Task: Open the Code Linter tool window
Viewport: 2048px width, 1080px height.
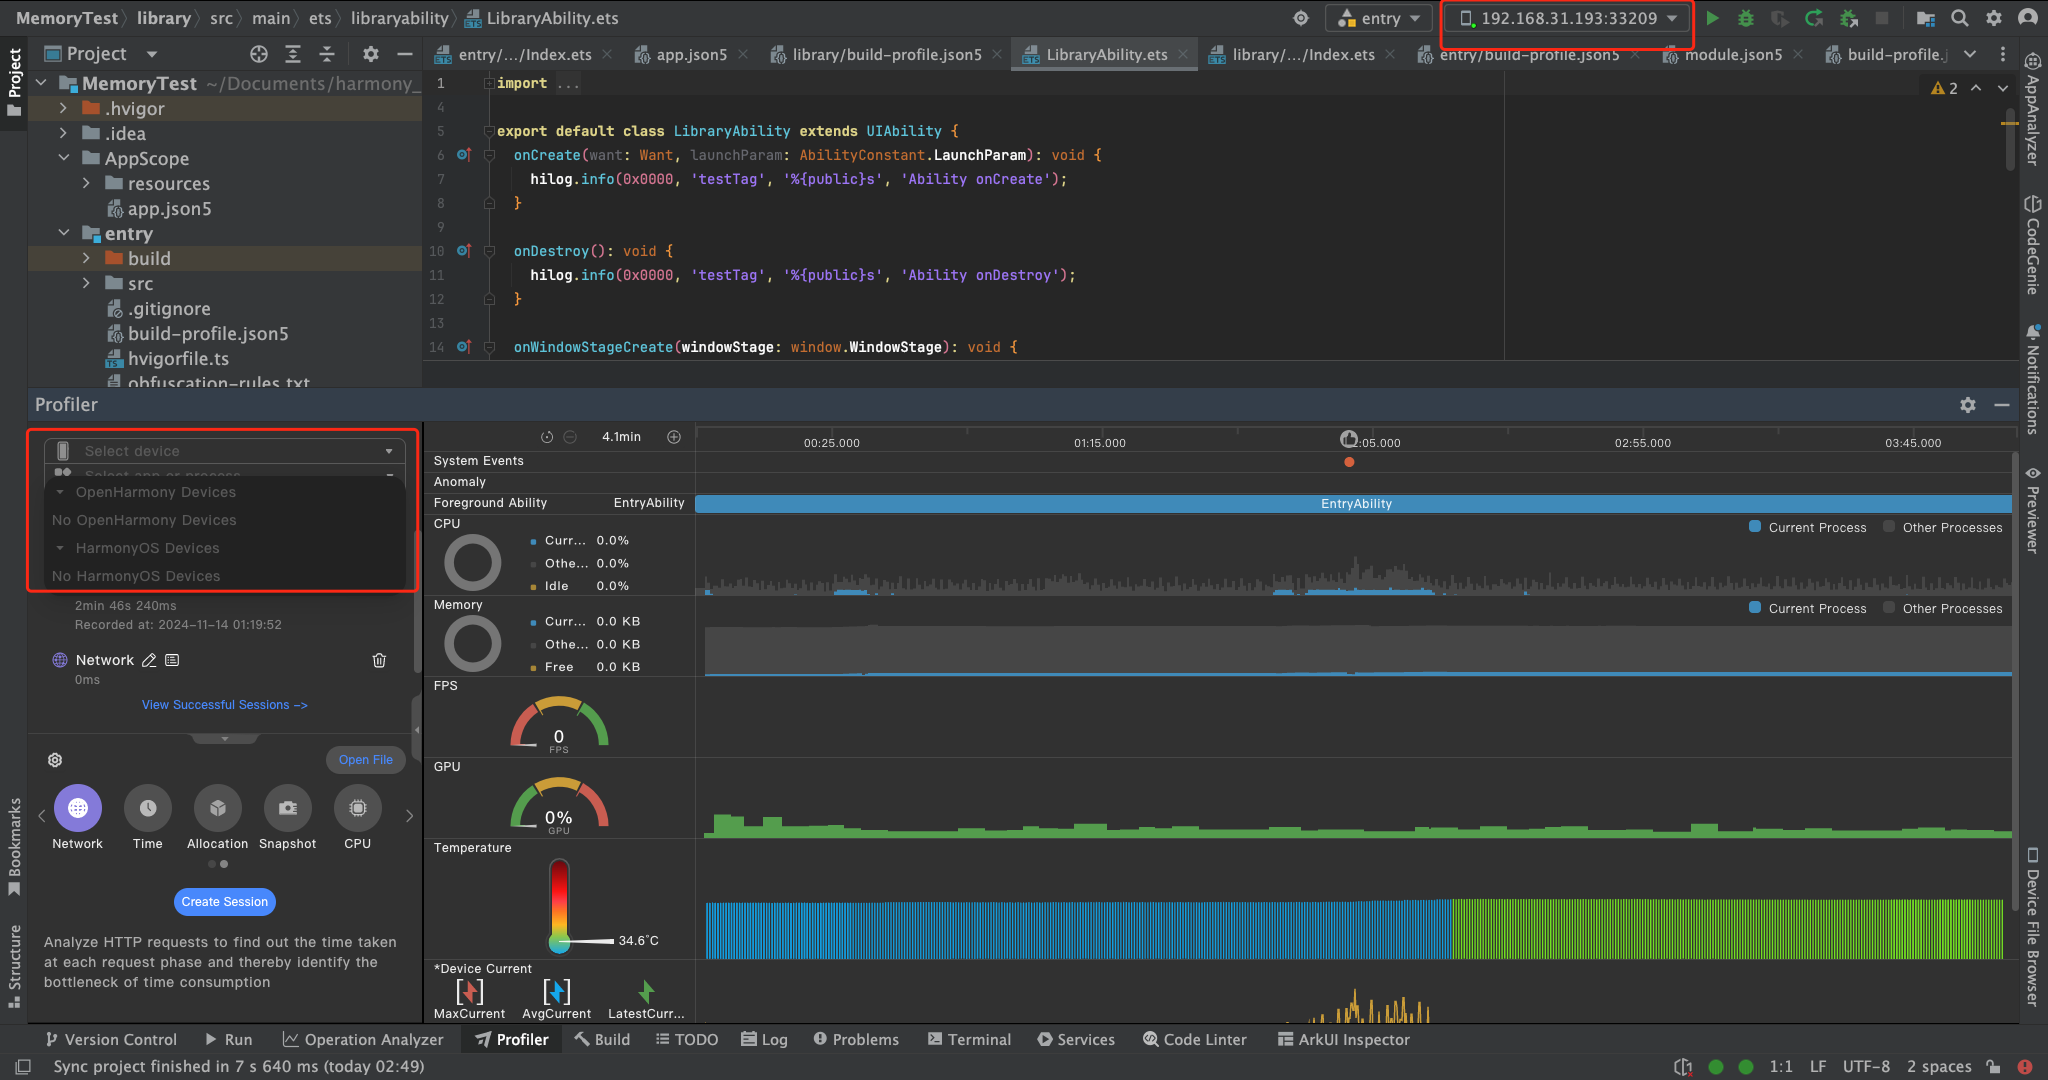Action: [x=1195, y=1039]
